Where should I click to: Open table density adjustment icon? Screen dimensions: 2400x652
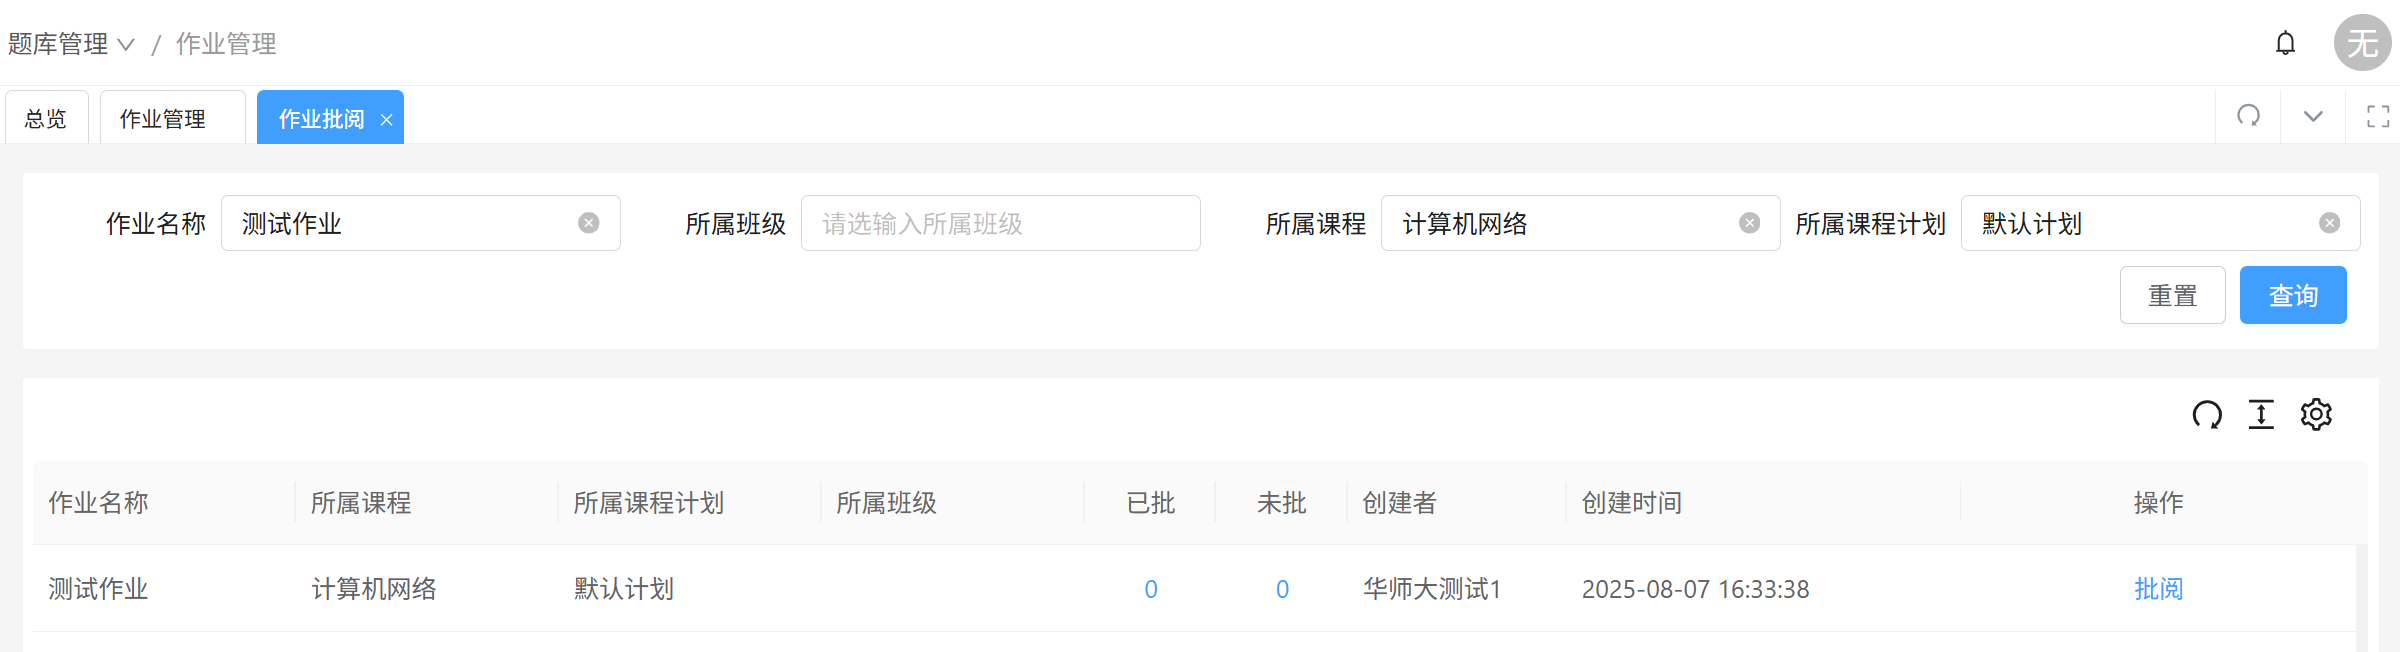[2261, 414]
